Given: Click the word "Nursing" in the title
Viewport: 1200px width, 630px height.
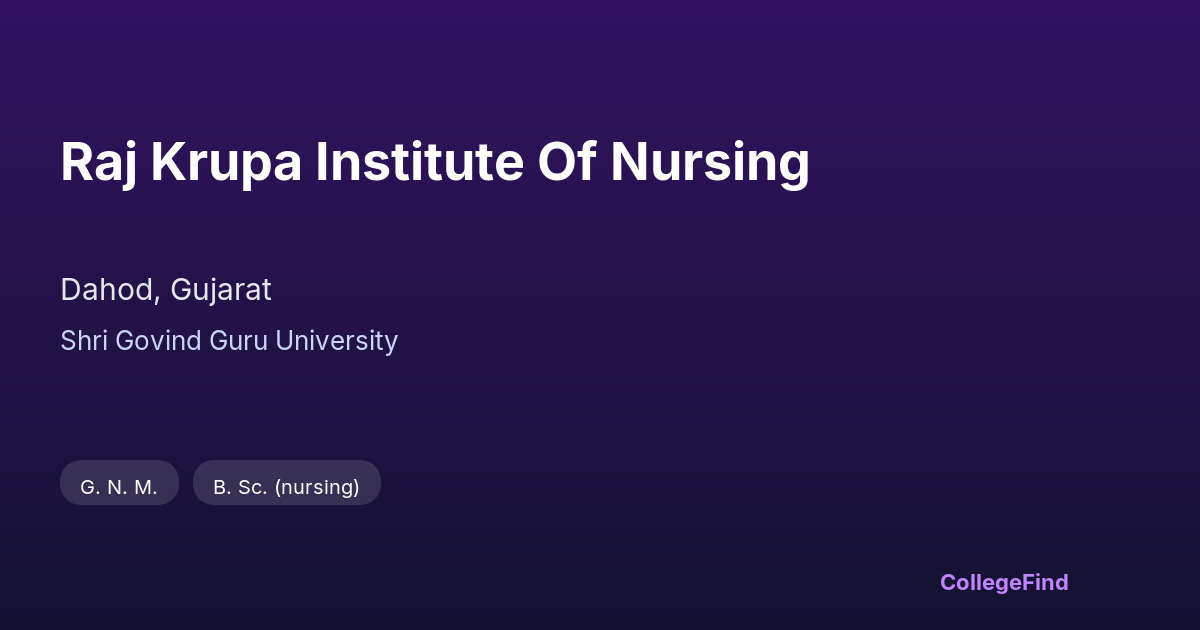Looking at the screenshot, I should click(710, 162).
